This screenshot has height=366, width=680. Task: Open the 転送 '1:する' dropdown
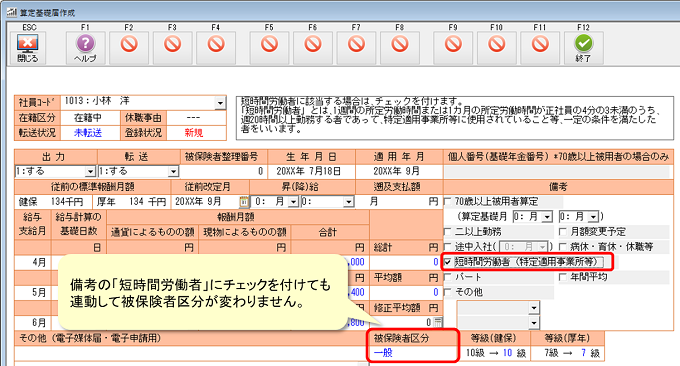click(x=173, y=172)
